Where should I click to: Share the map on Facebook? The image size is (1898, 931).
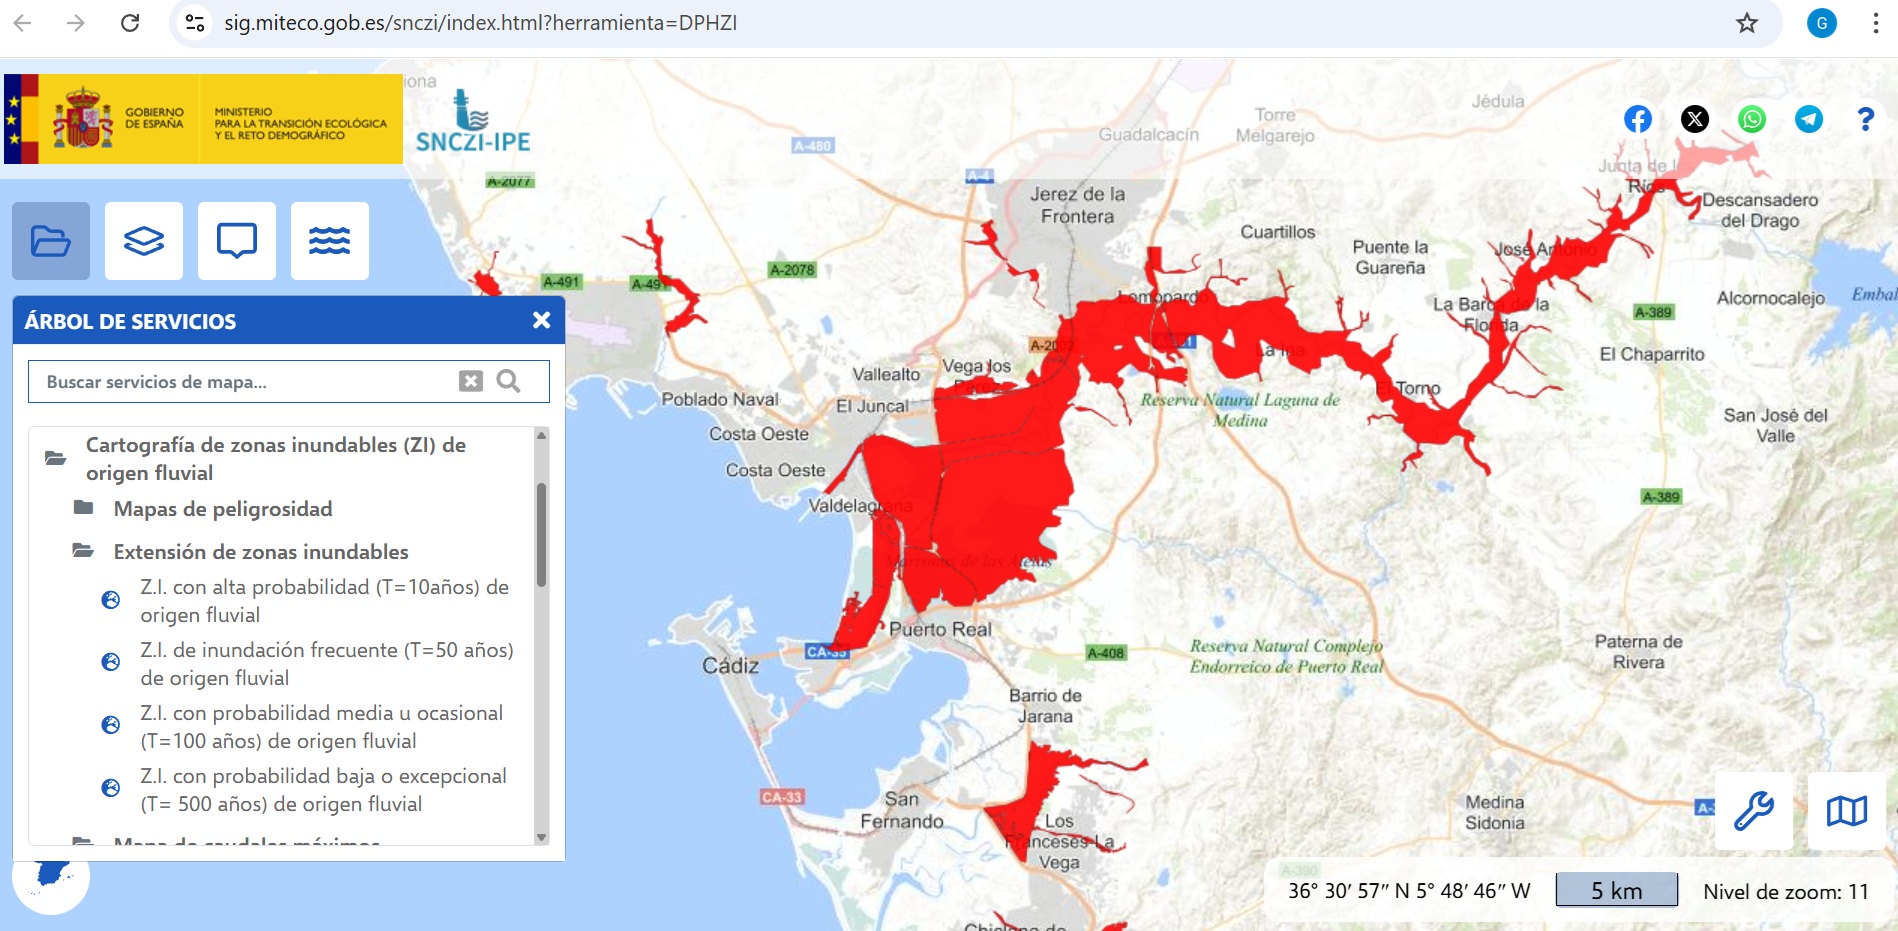tap(1637, 118)
